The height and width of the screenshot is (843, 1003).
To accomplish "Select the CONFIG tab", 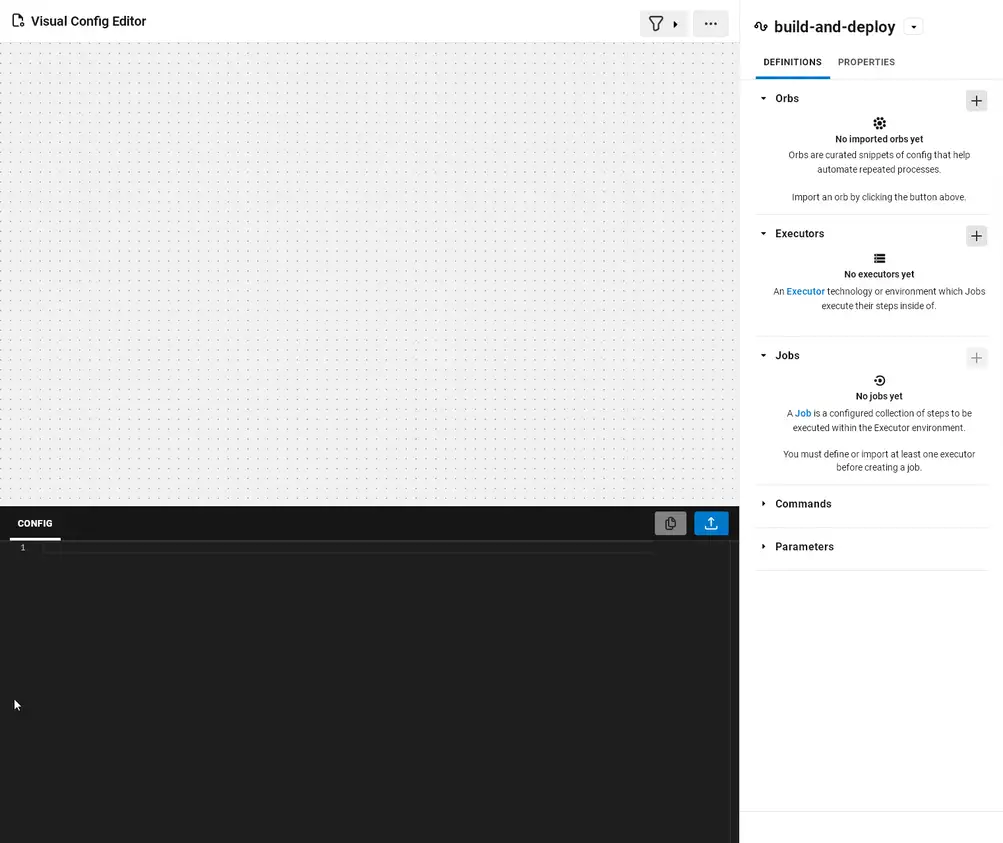I will [34, 523].
